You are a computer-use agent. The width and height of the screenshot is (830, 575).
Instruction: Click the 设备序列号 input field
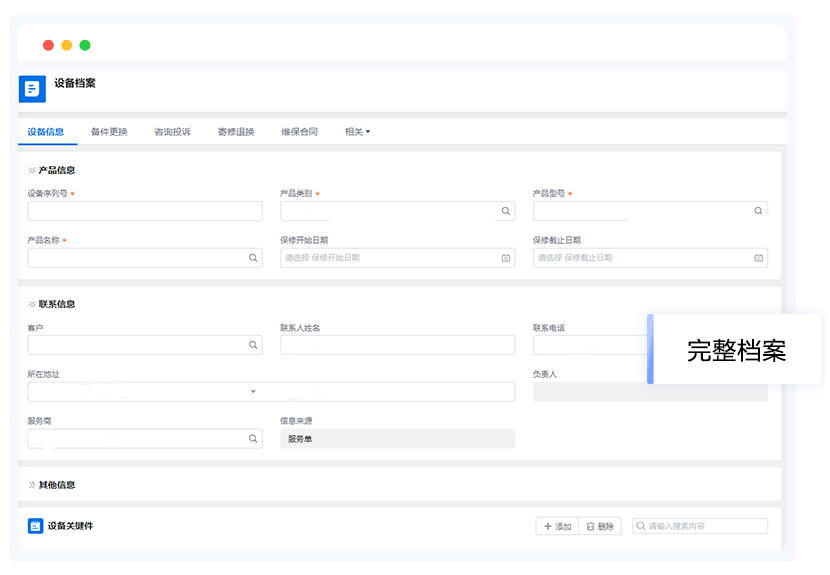click(145, 211)
